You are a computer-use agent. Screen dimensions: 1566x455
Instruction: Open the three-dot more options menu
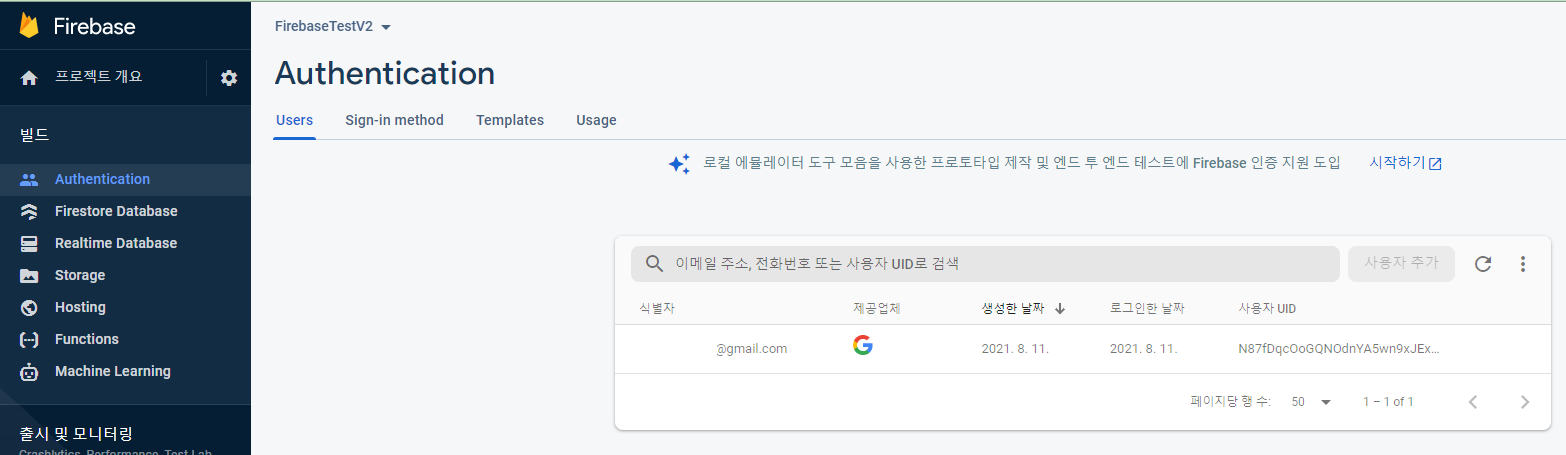[x=1523, y=264]
